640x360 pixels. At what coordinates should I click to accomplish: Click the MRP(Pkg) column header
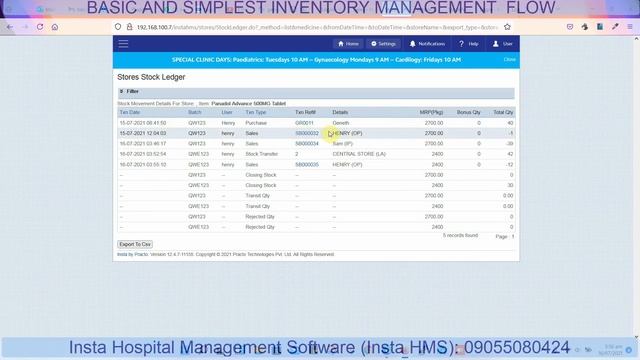pyautogui.click(x=431, y=112)
